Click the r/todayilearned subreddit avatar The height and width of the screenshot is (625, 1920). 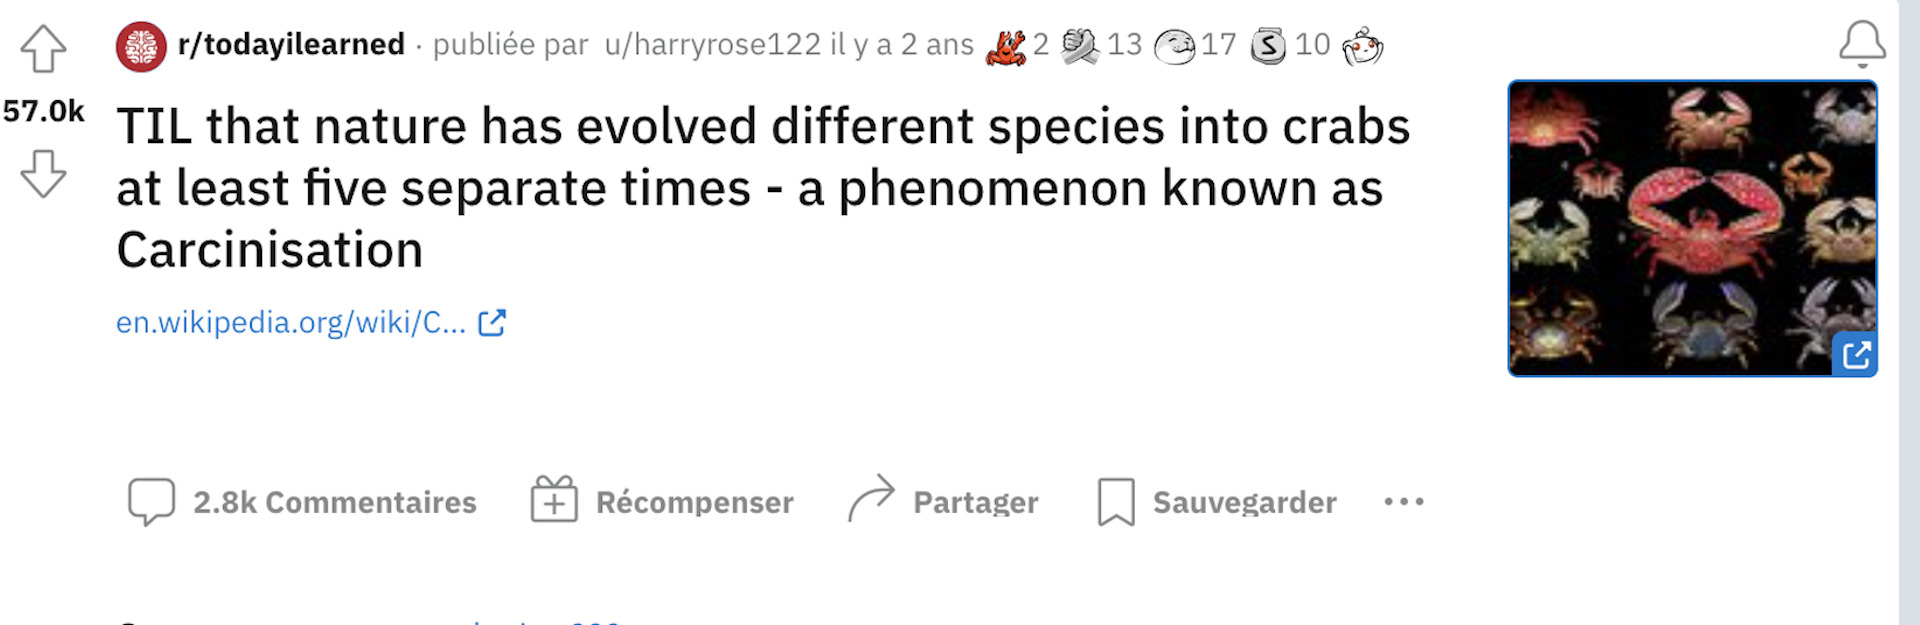pos(141,46)
